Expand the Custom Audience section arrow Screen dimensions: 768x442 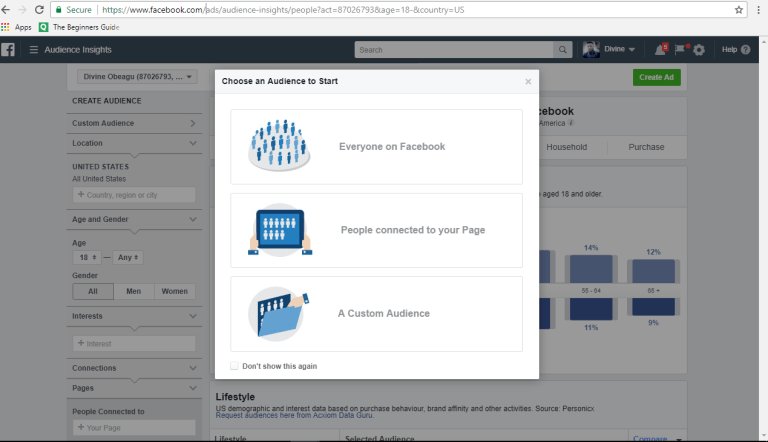pos(192,123)
